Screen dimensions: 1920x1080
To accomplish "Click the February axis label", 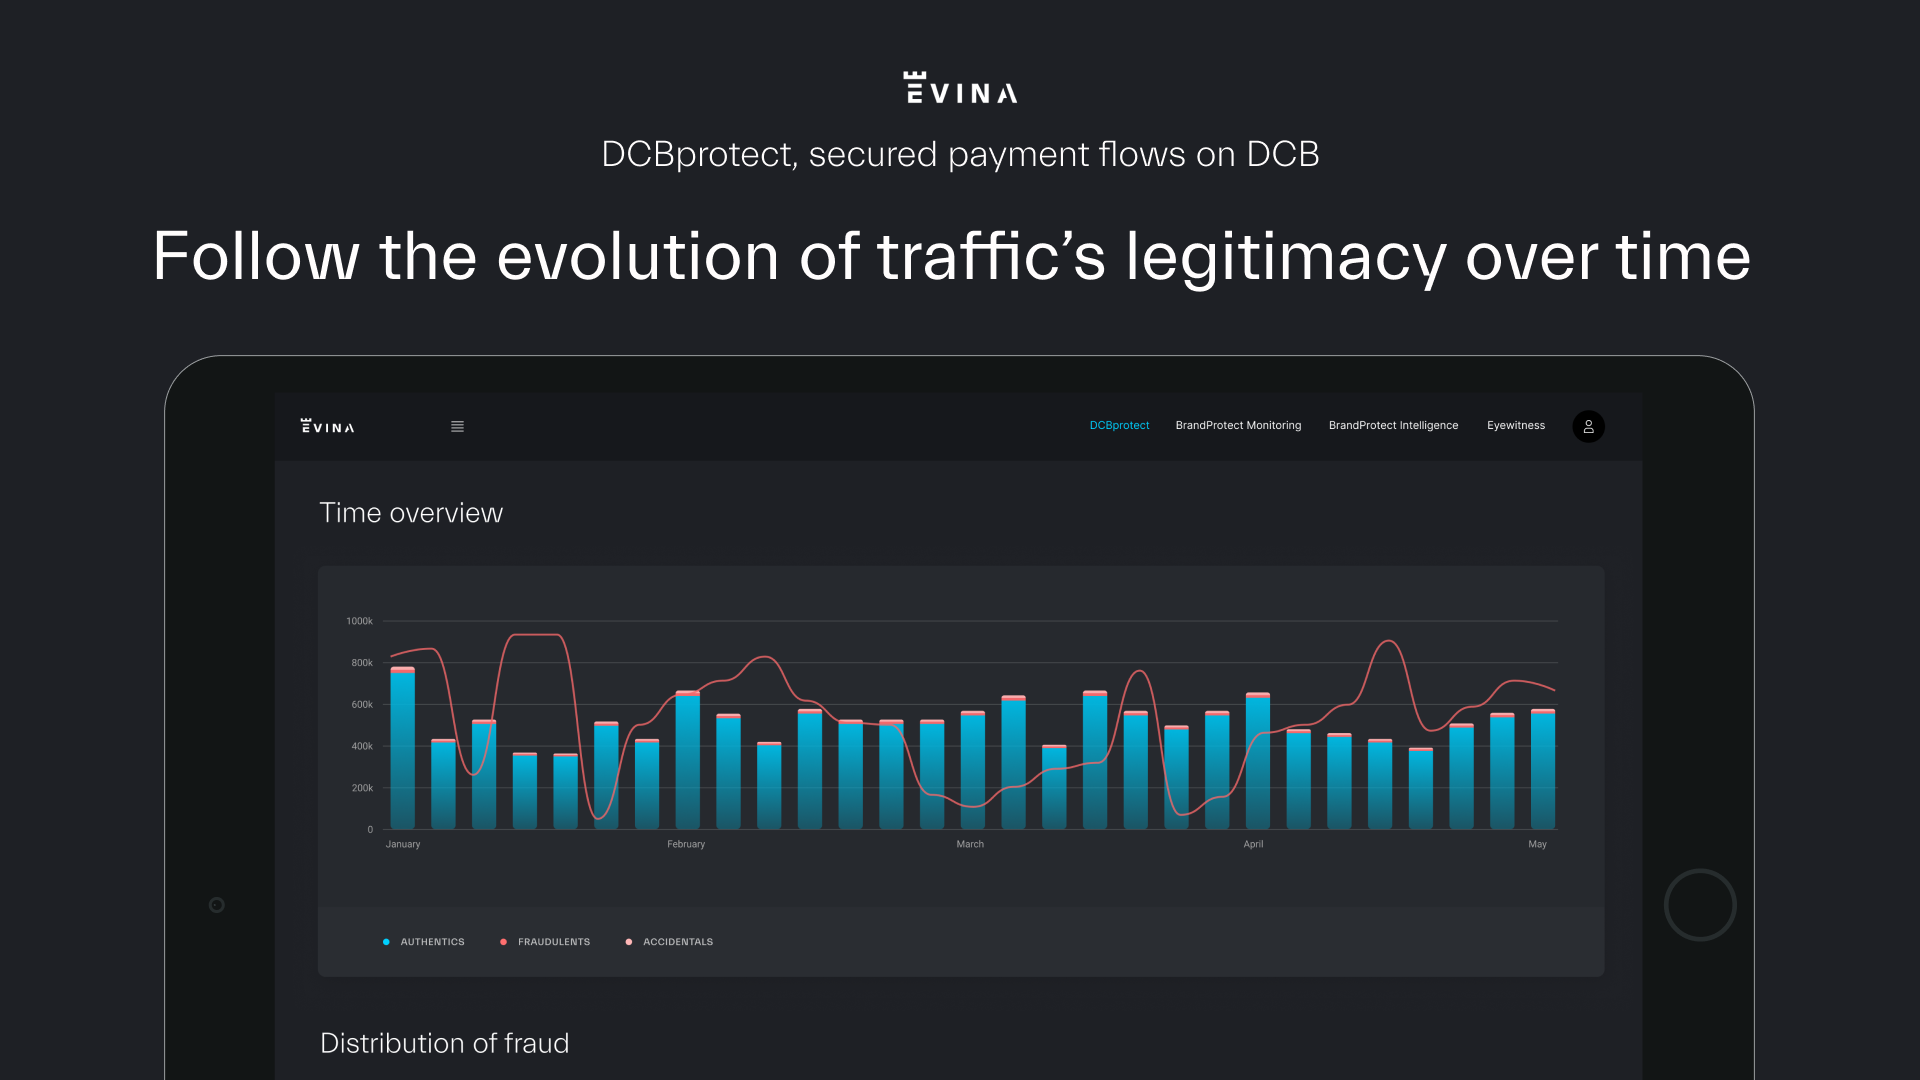I will pos(686,845).
